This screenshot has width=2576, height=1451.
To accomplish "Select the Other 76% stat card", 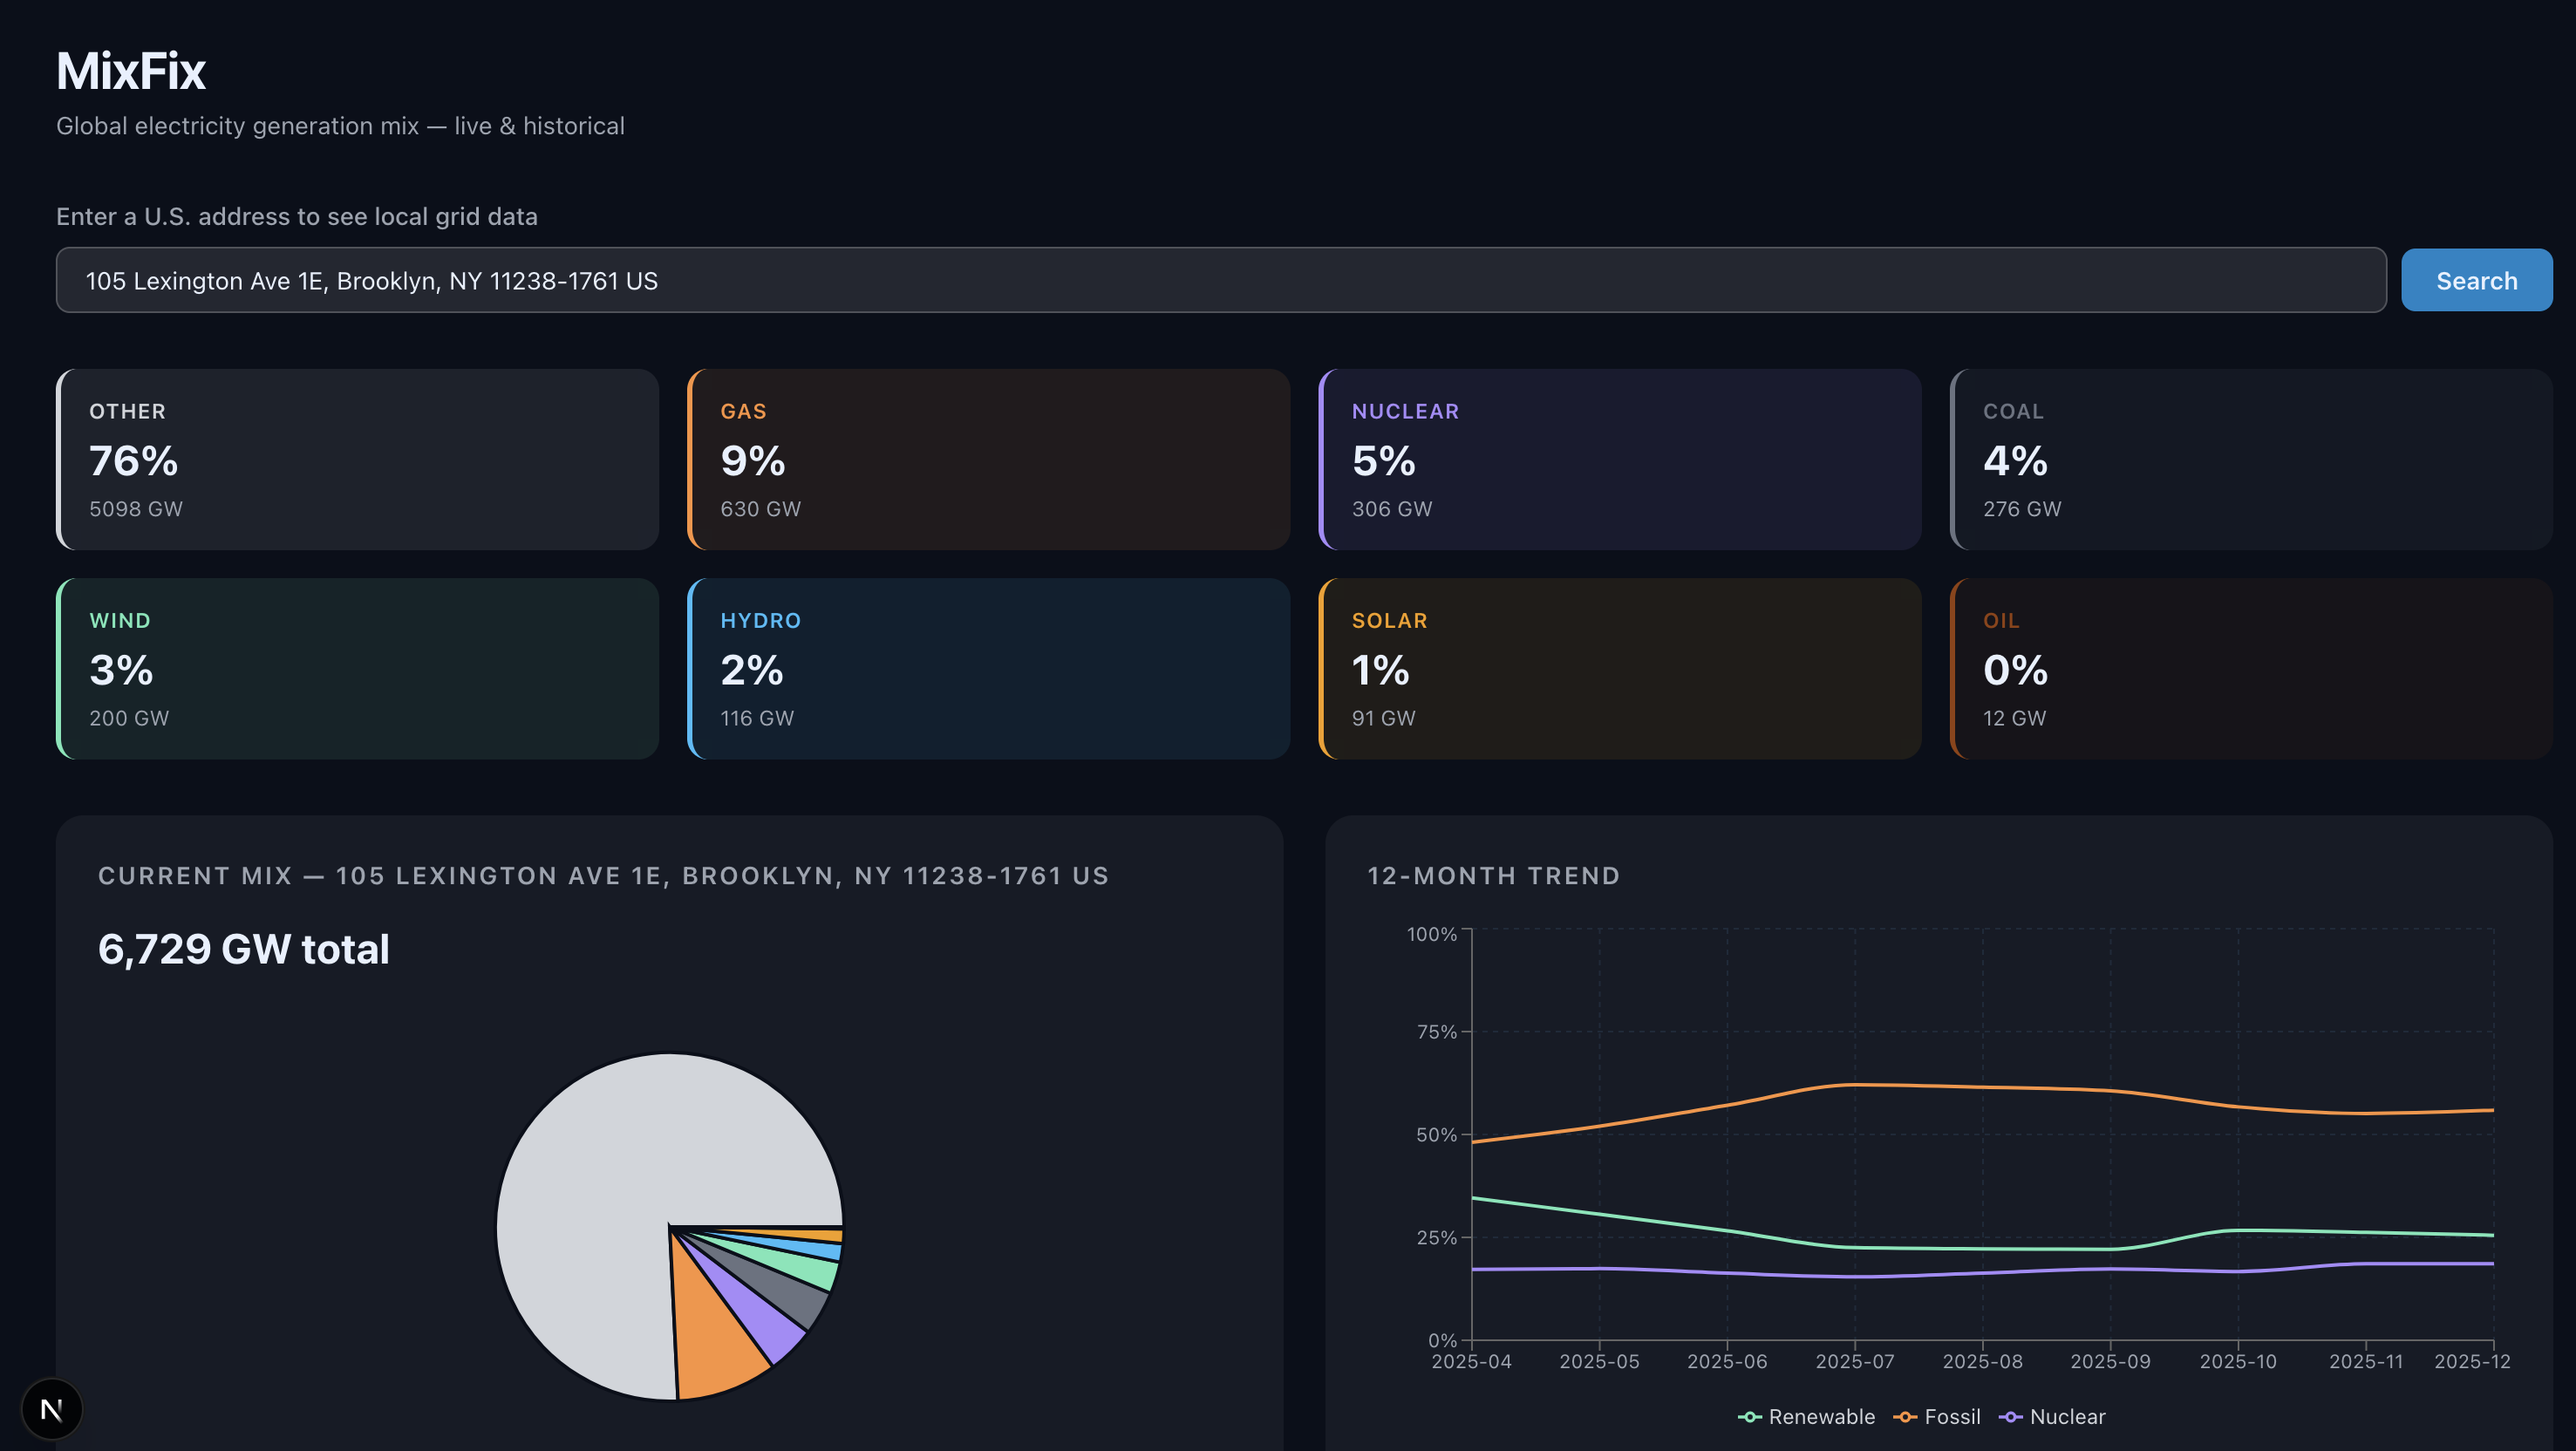I will 357,459.
